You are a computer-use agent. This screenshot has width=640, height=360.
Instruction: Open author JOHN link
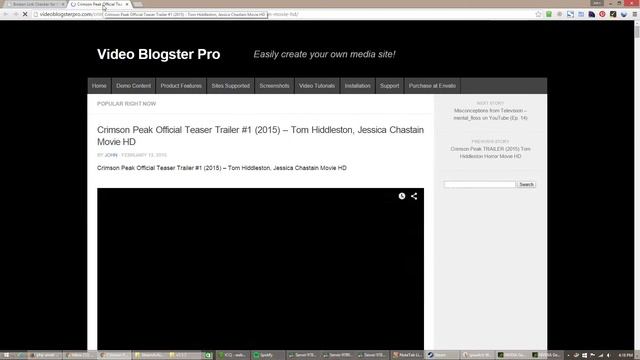[x=111, y=155]
